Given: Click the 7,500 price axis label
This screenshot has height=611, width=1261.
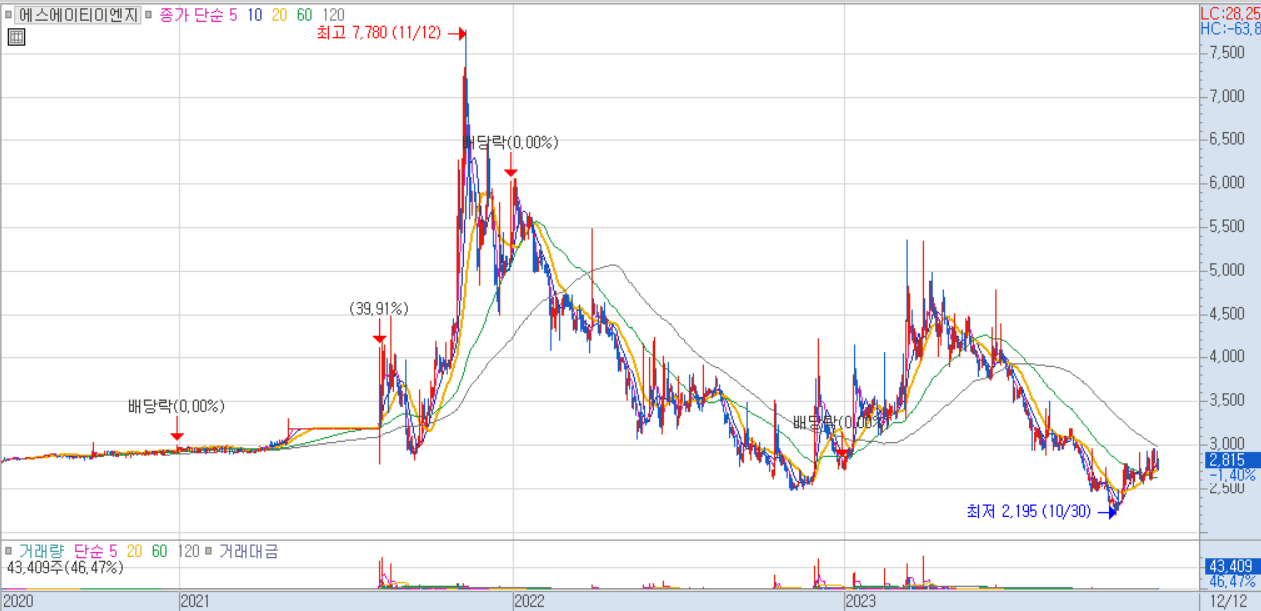Looking at the screenshot, I should 1226,53.
